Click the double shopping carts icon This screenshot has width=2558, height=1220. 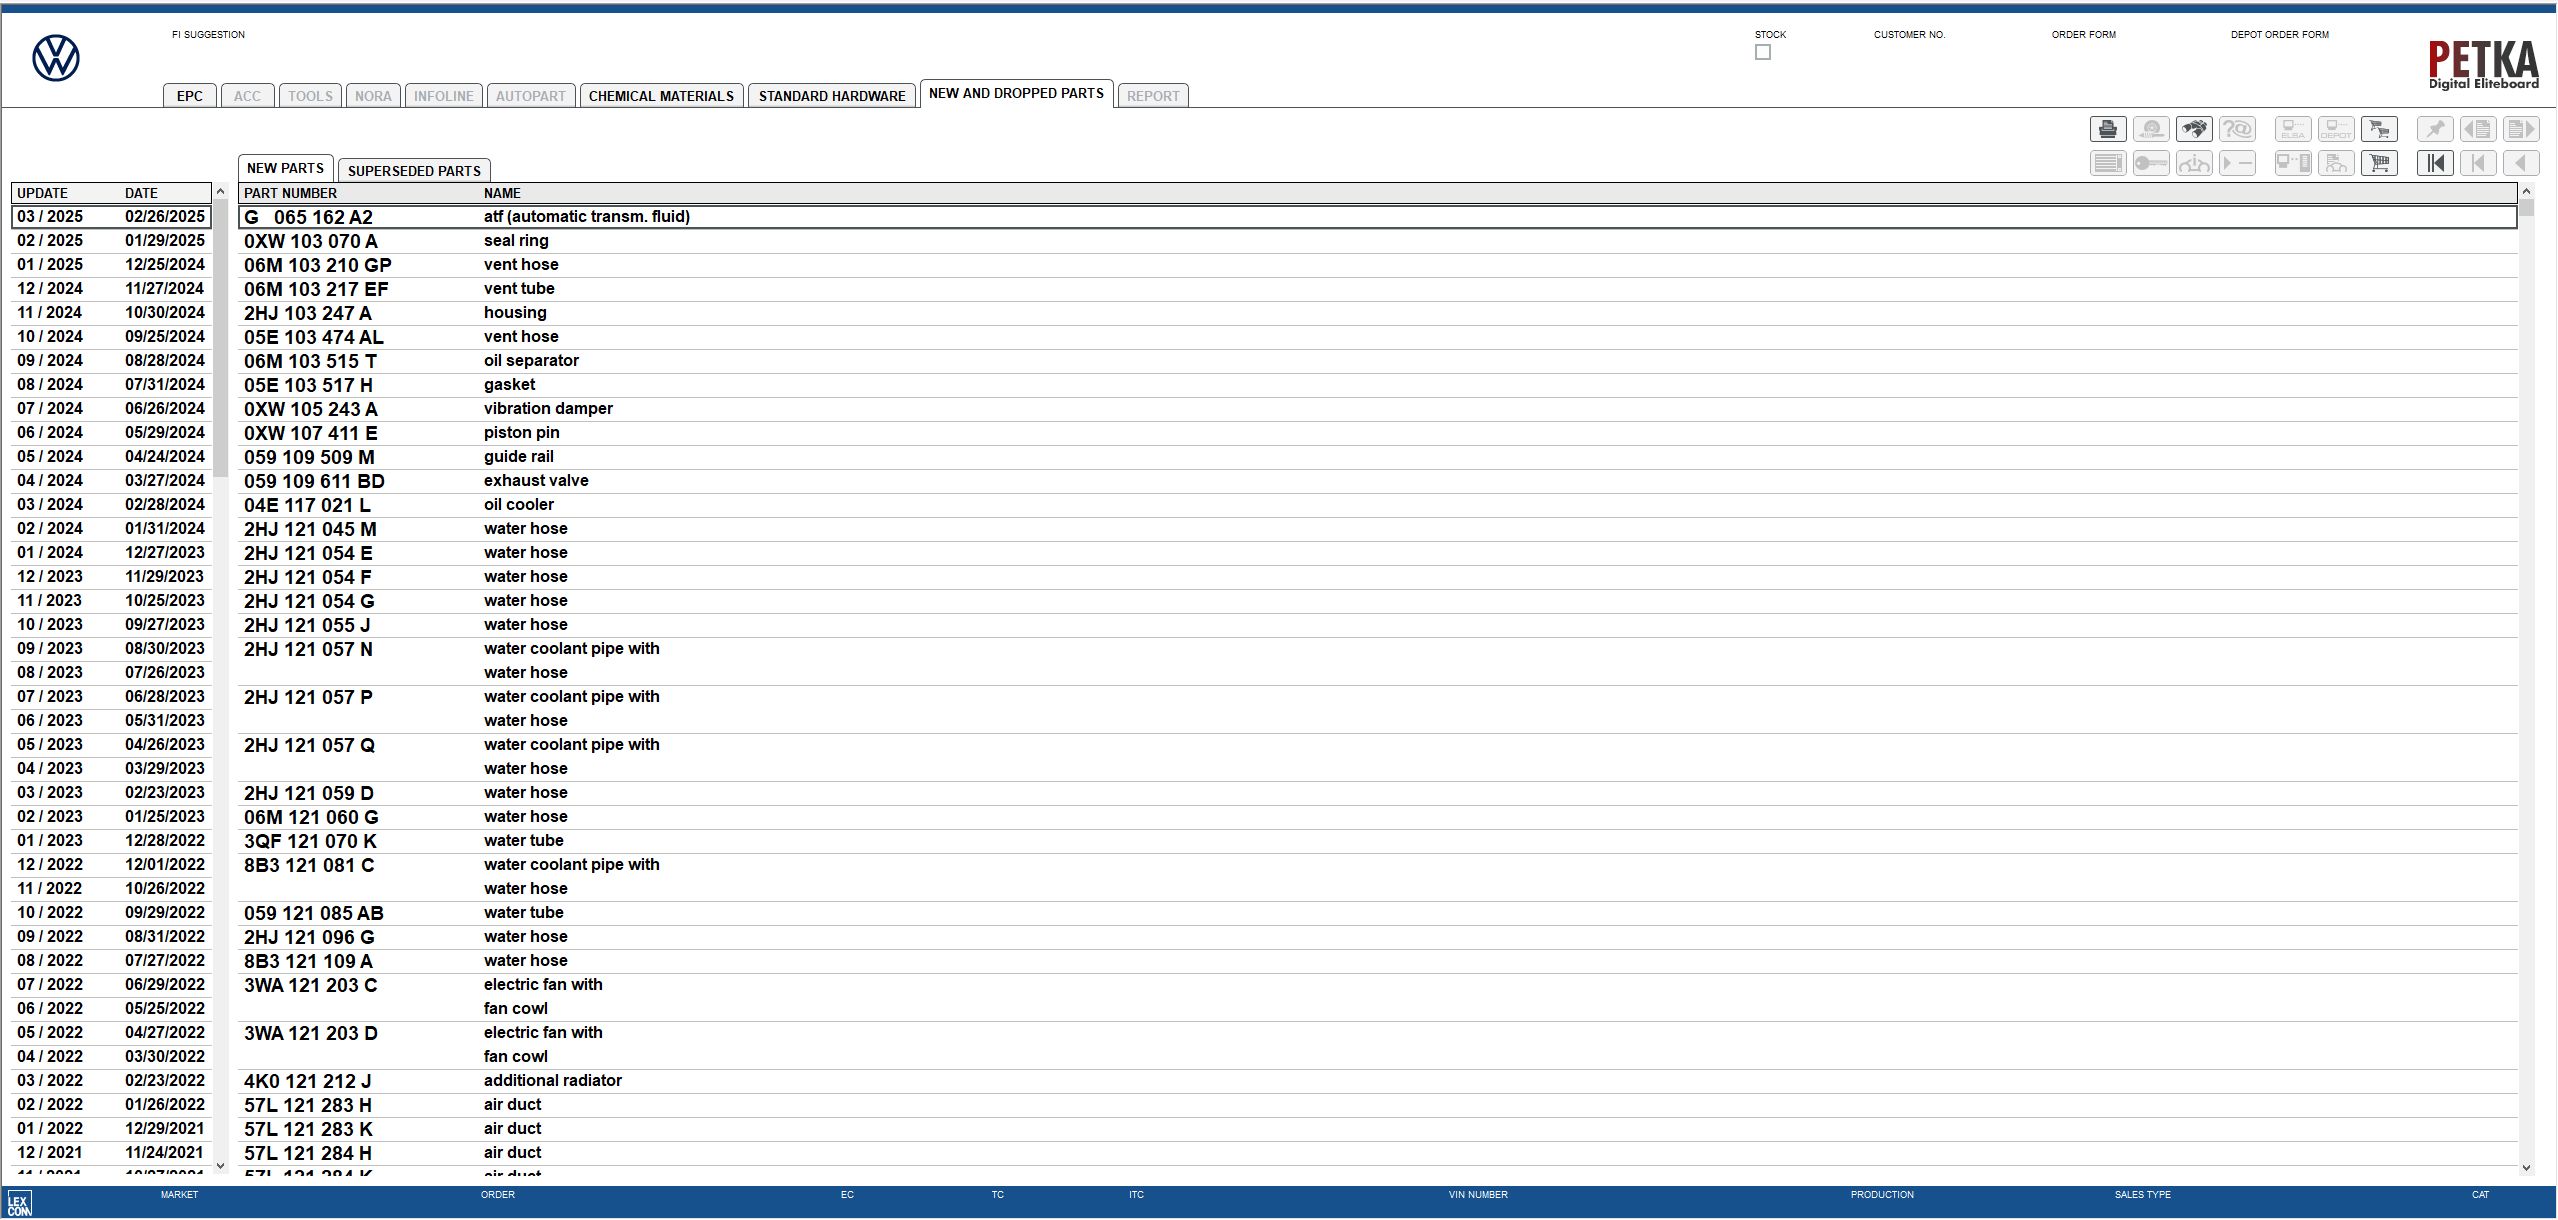pos(2379,129)
